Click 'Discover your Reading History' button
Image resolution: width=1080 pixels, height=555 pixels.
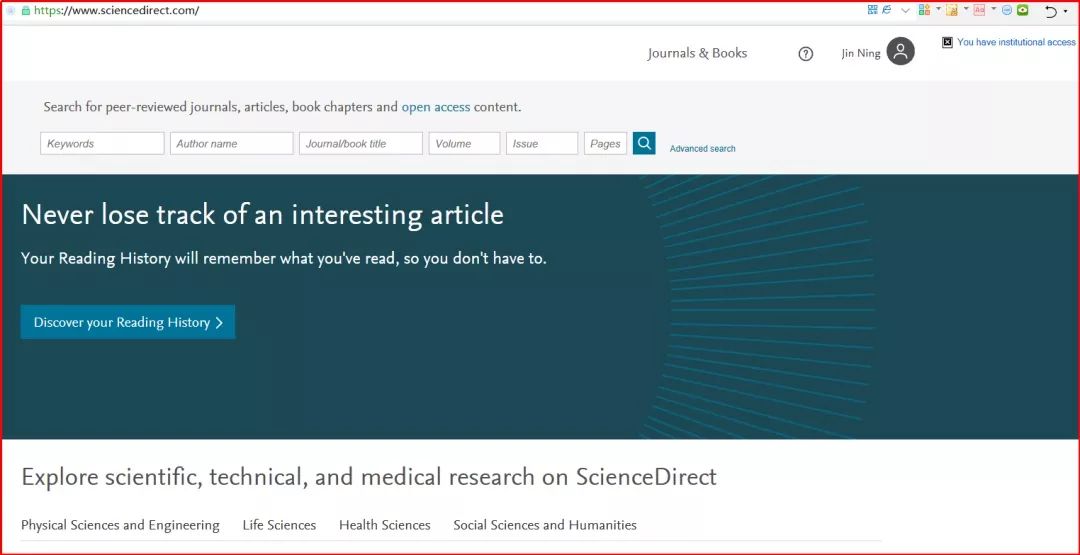click(x=128, y=322)
